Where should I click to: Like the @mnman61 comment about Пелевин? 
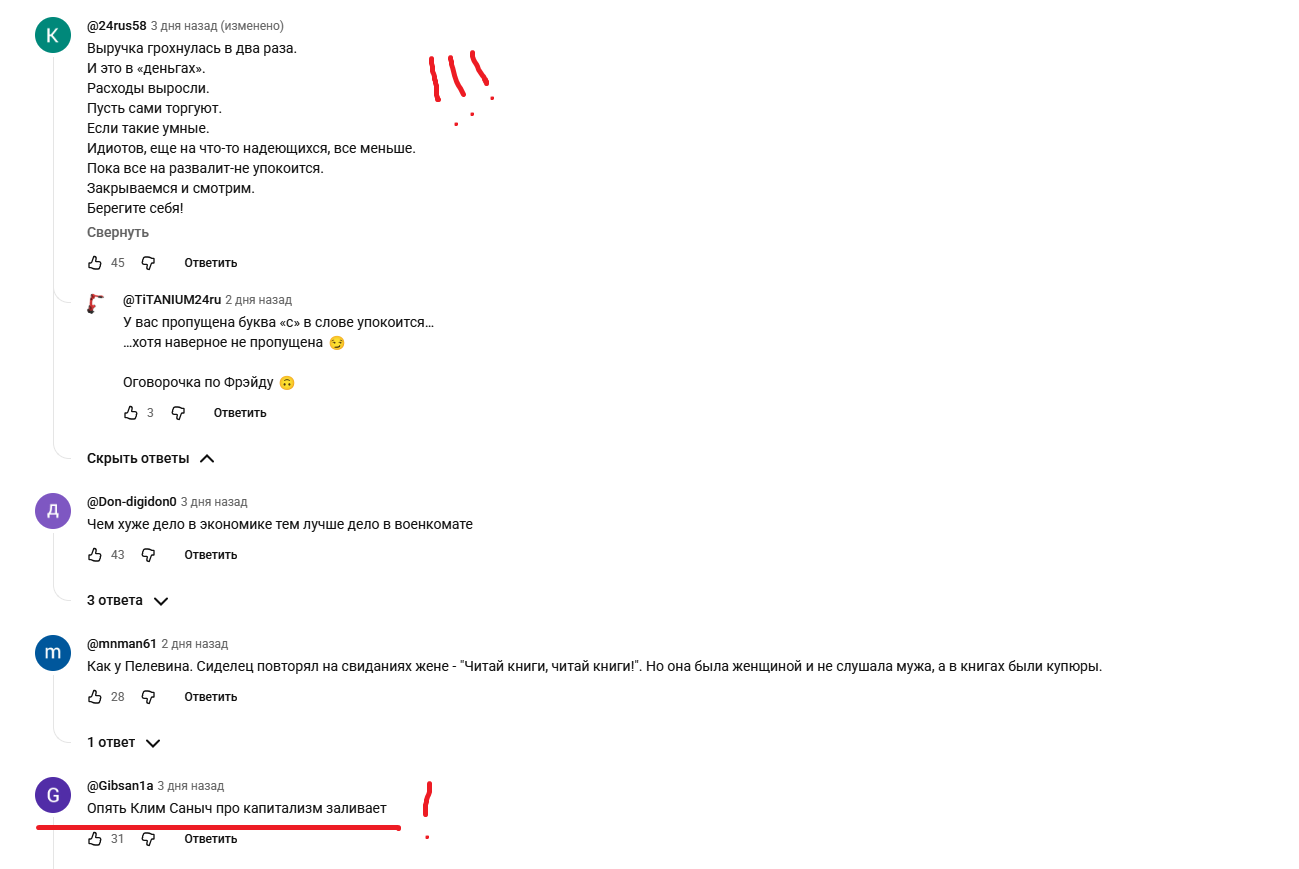point(95,697)
